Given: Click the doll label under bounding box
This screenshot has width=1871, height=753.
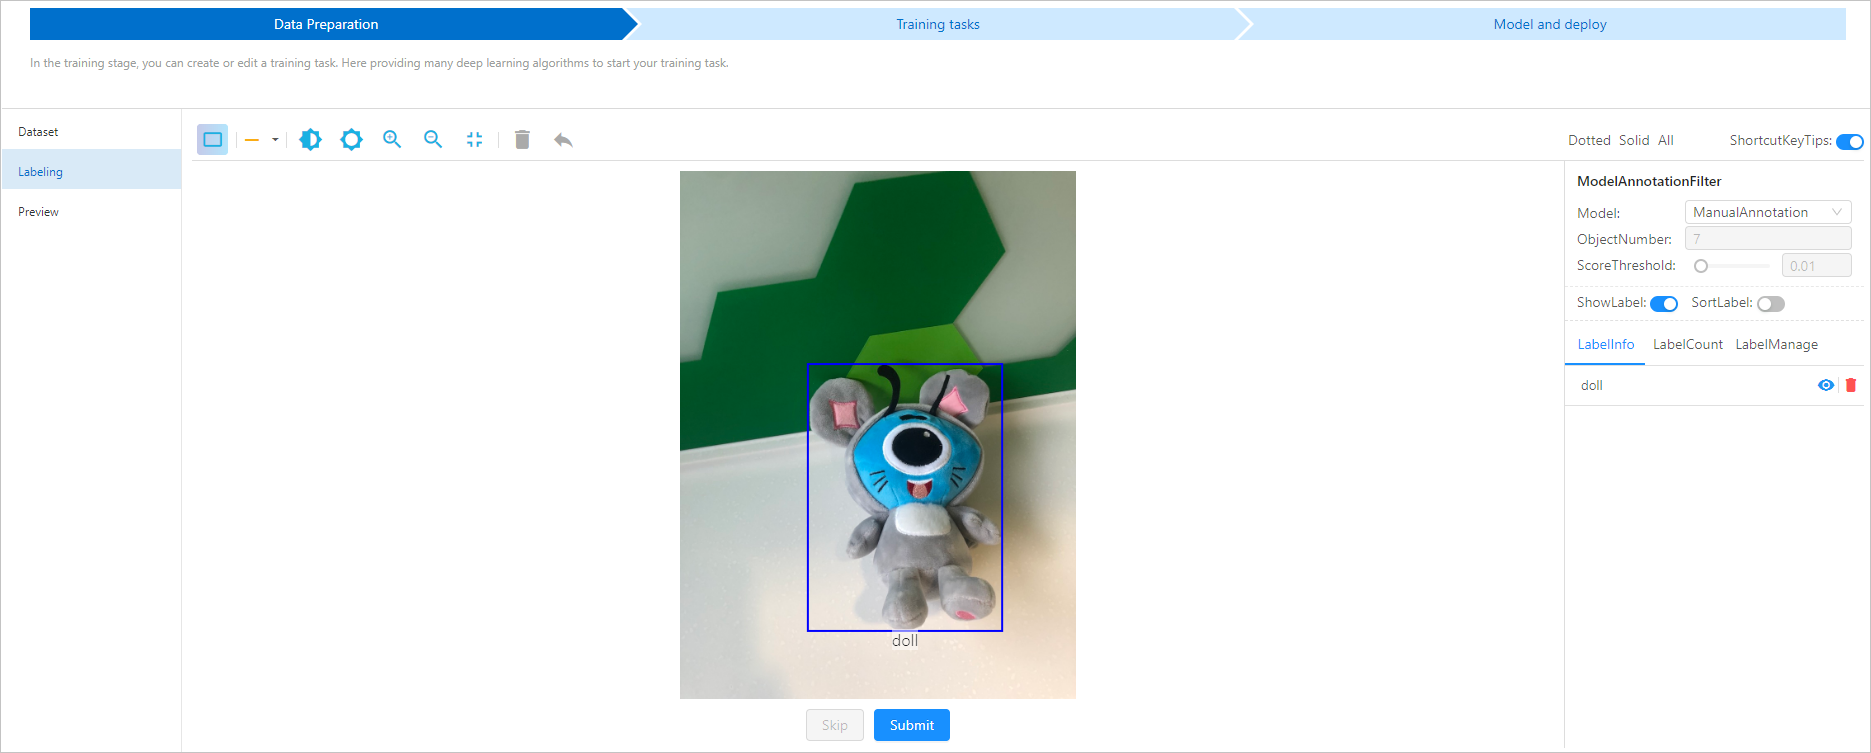Looking at the screenshot, I should pos(905,641).
